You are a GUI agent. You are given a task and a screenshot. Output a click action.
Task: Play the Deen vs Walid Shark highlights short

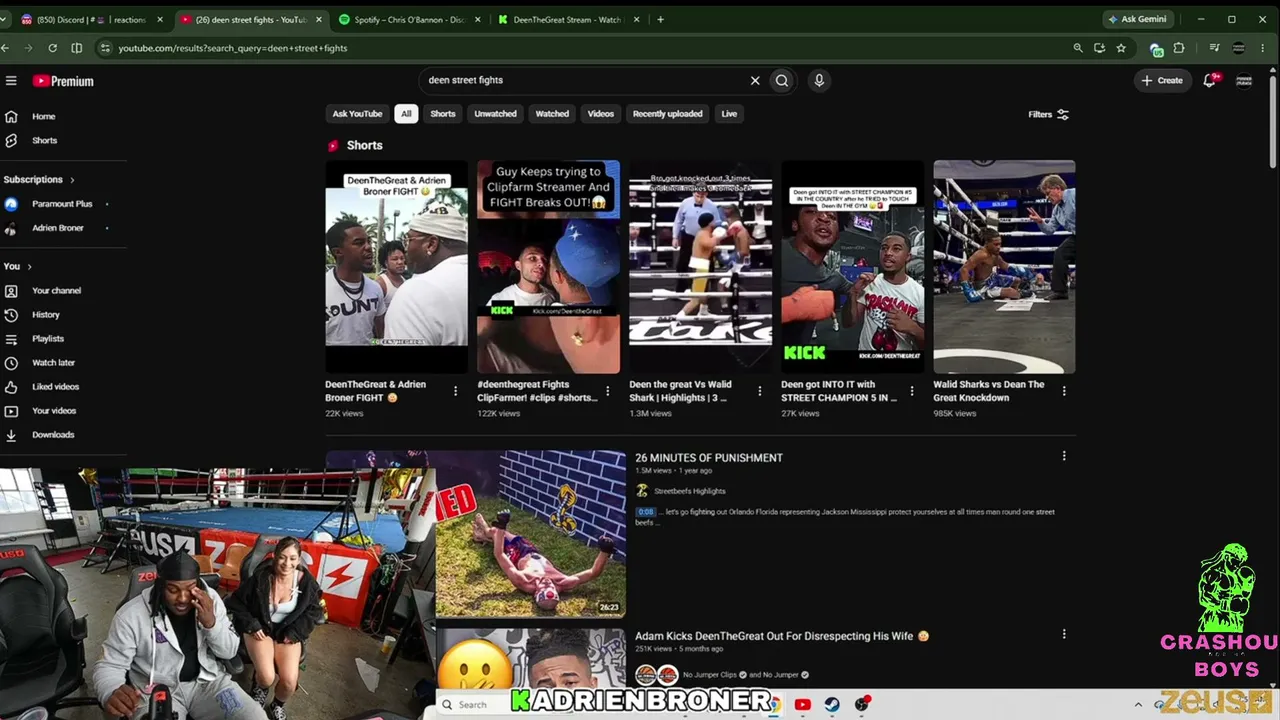[700, 267]
